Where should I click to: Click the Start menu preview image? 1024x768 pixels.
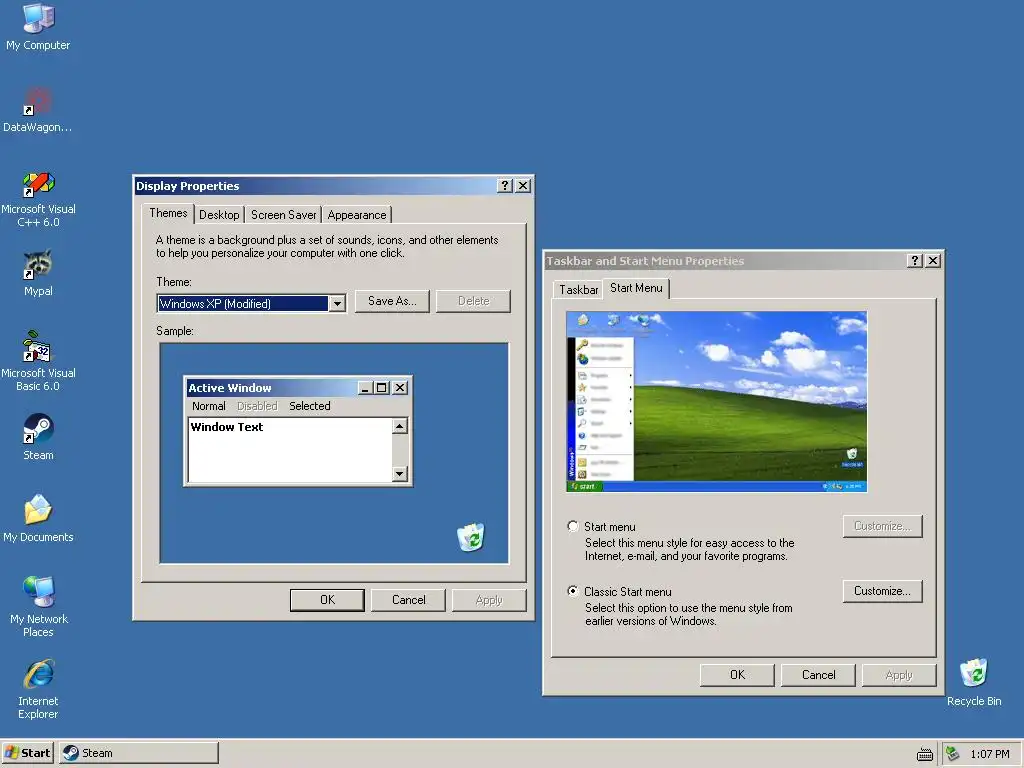pyautogui.click(x=716, y=402)
